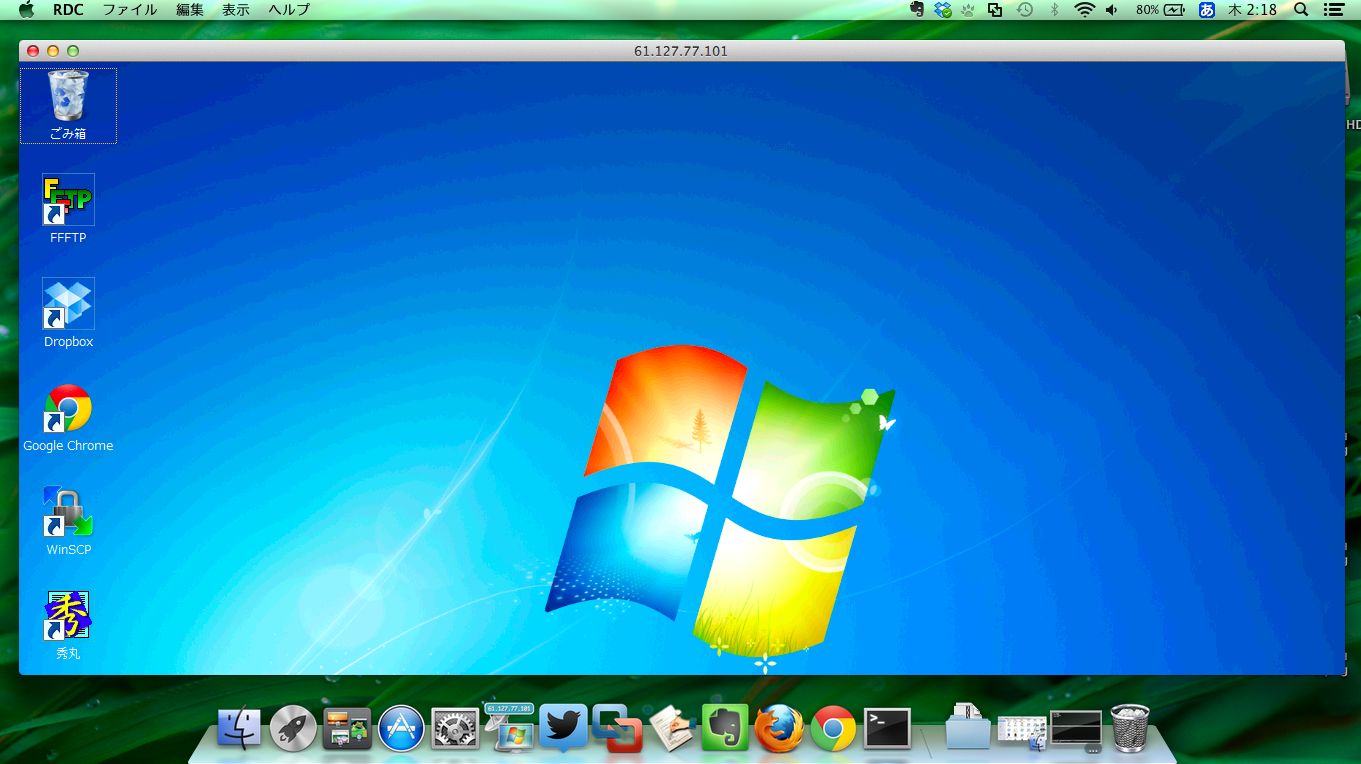Open the 編集 menu
1361x764 pixels.
(x=190, y=10)
